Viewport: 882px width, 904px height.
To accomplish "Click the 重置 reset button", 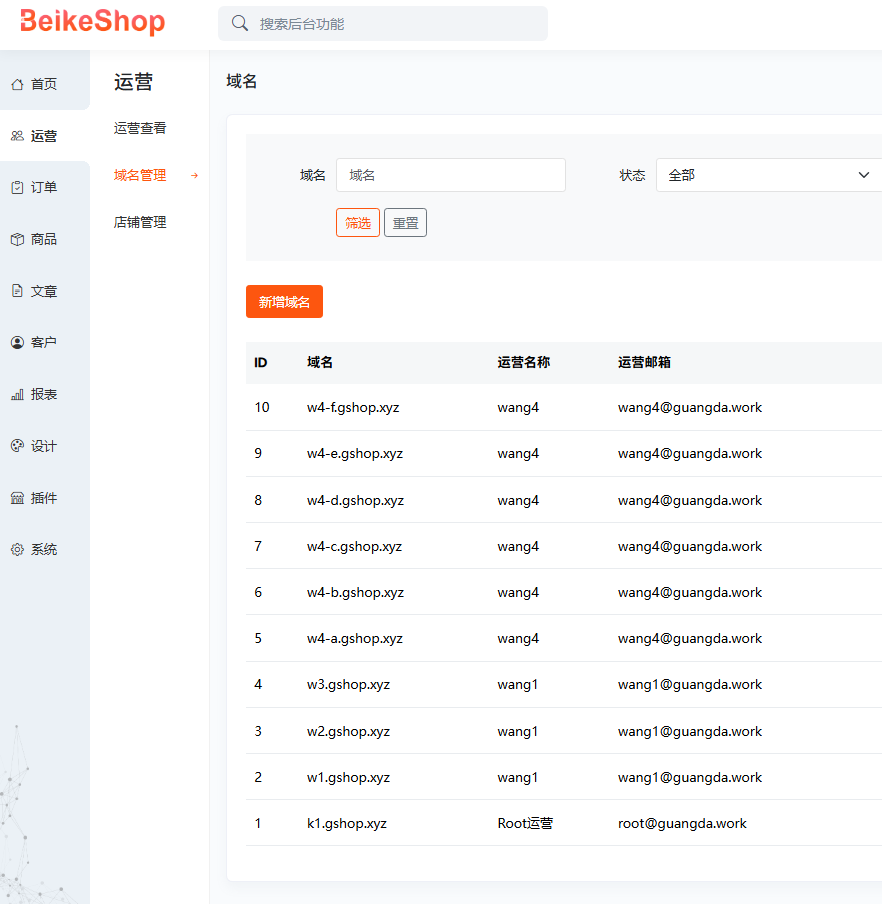I will point(405,223).
